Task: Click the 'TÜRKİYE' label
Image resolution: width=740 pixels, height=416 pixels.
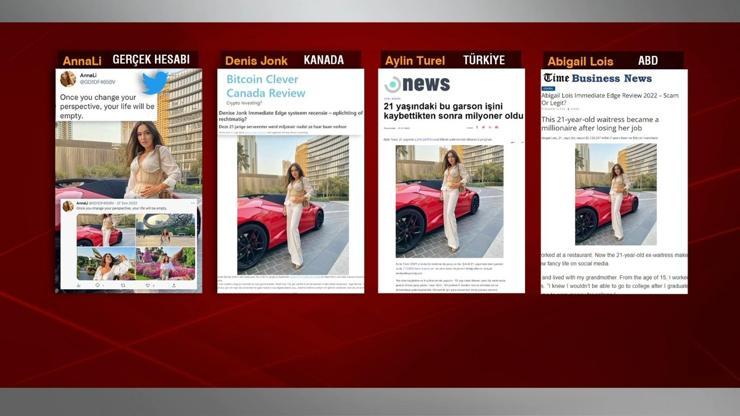Action: coord(484,60)
